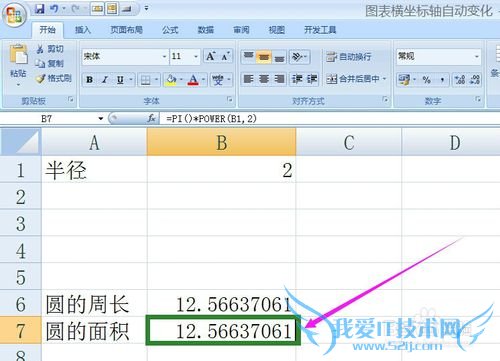
Task: Increase decimal places
Action: tap(460, 80)
